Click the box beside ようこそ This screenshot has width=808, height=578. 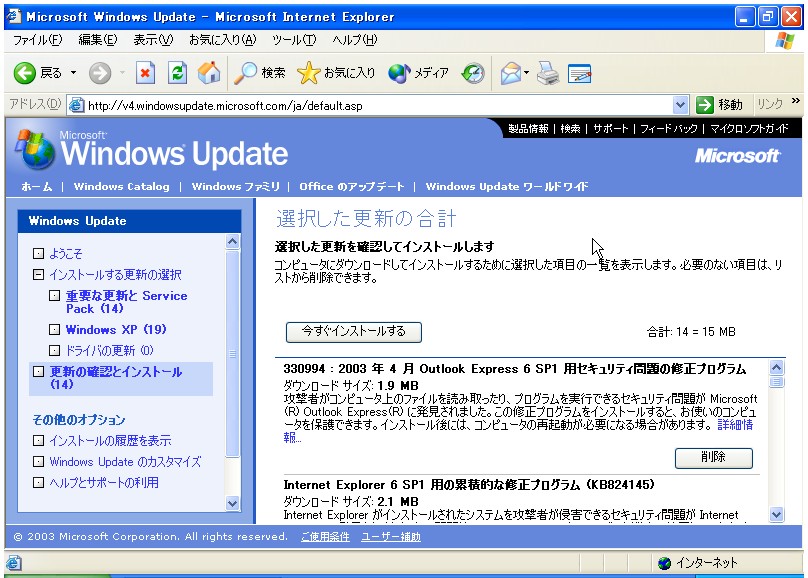(x=38, y=253)
